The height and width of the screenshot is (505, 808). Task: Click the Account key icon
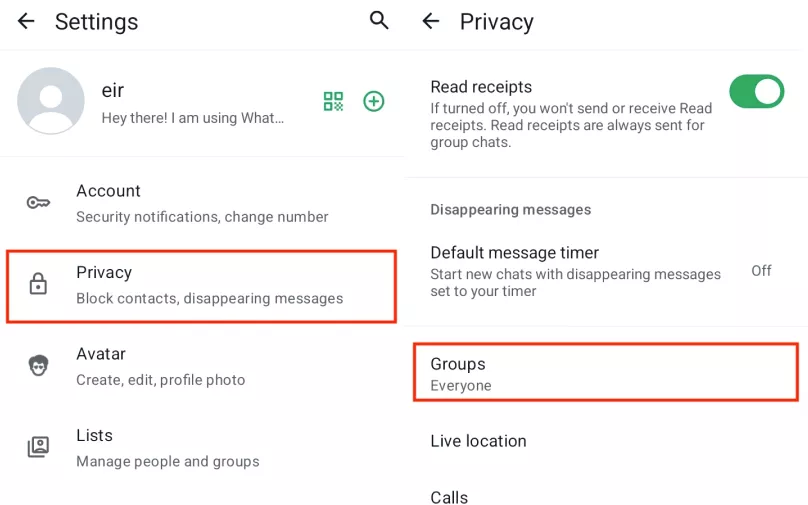click(38, 203)
